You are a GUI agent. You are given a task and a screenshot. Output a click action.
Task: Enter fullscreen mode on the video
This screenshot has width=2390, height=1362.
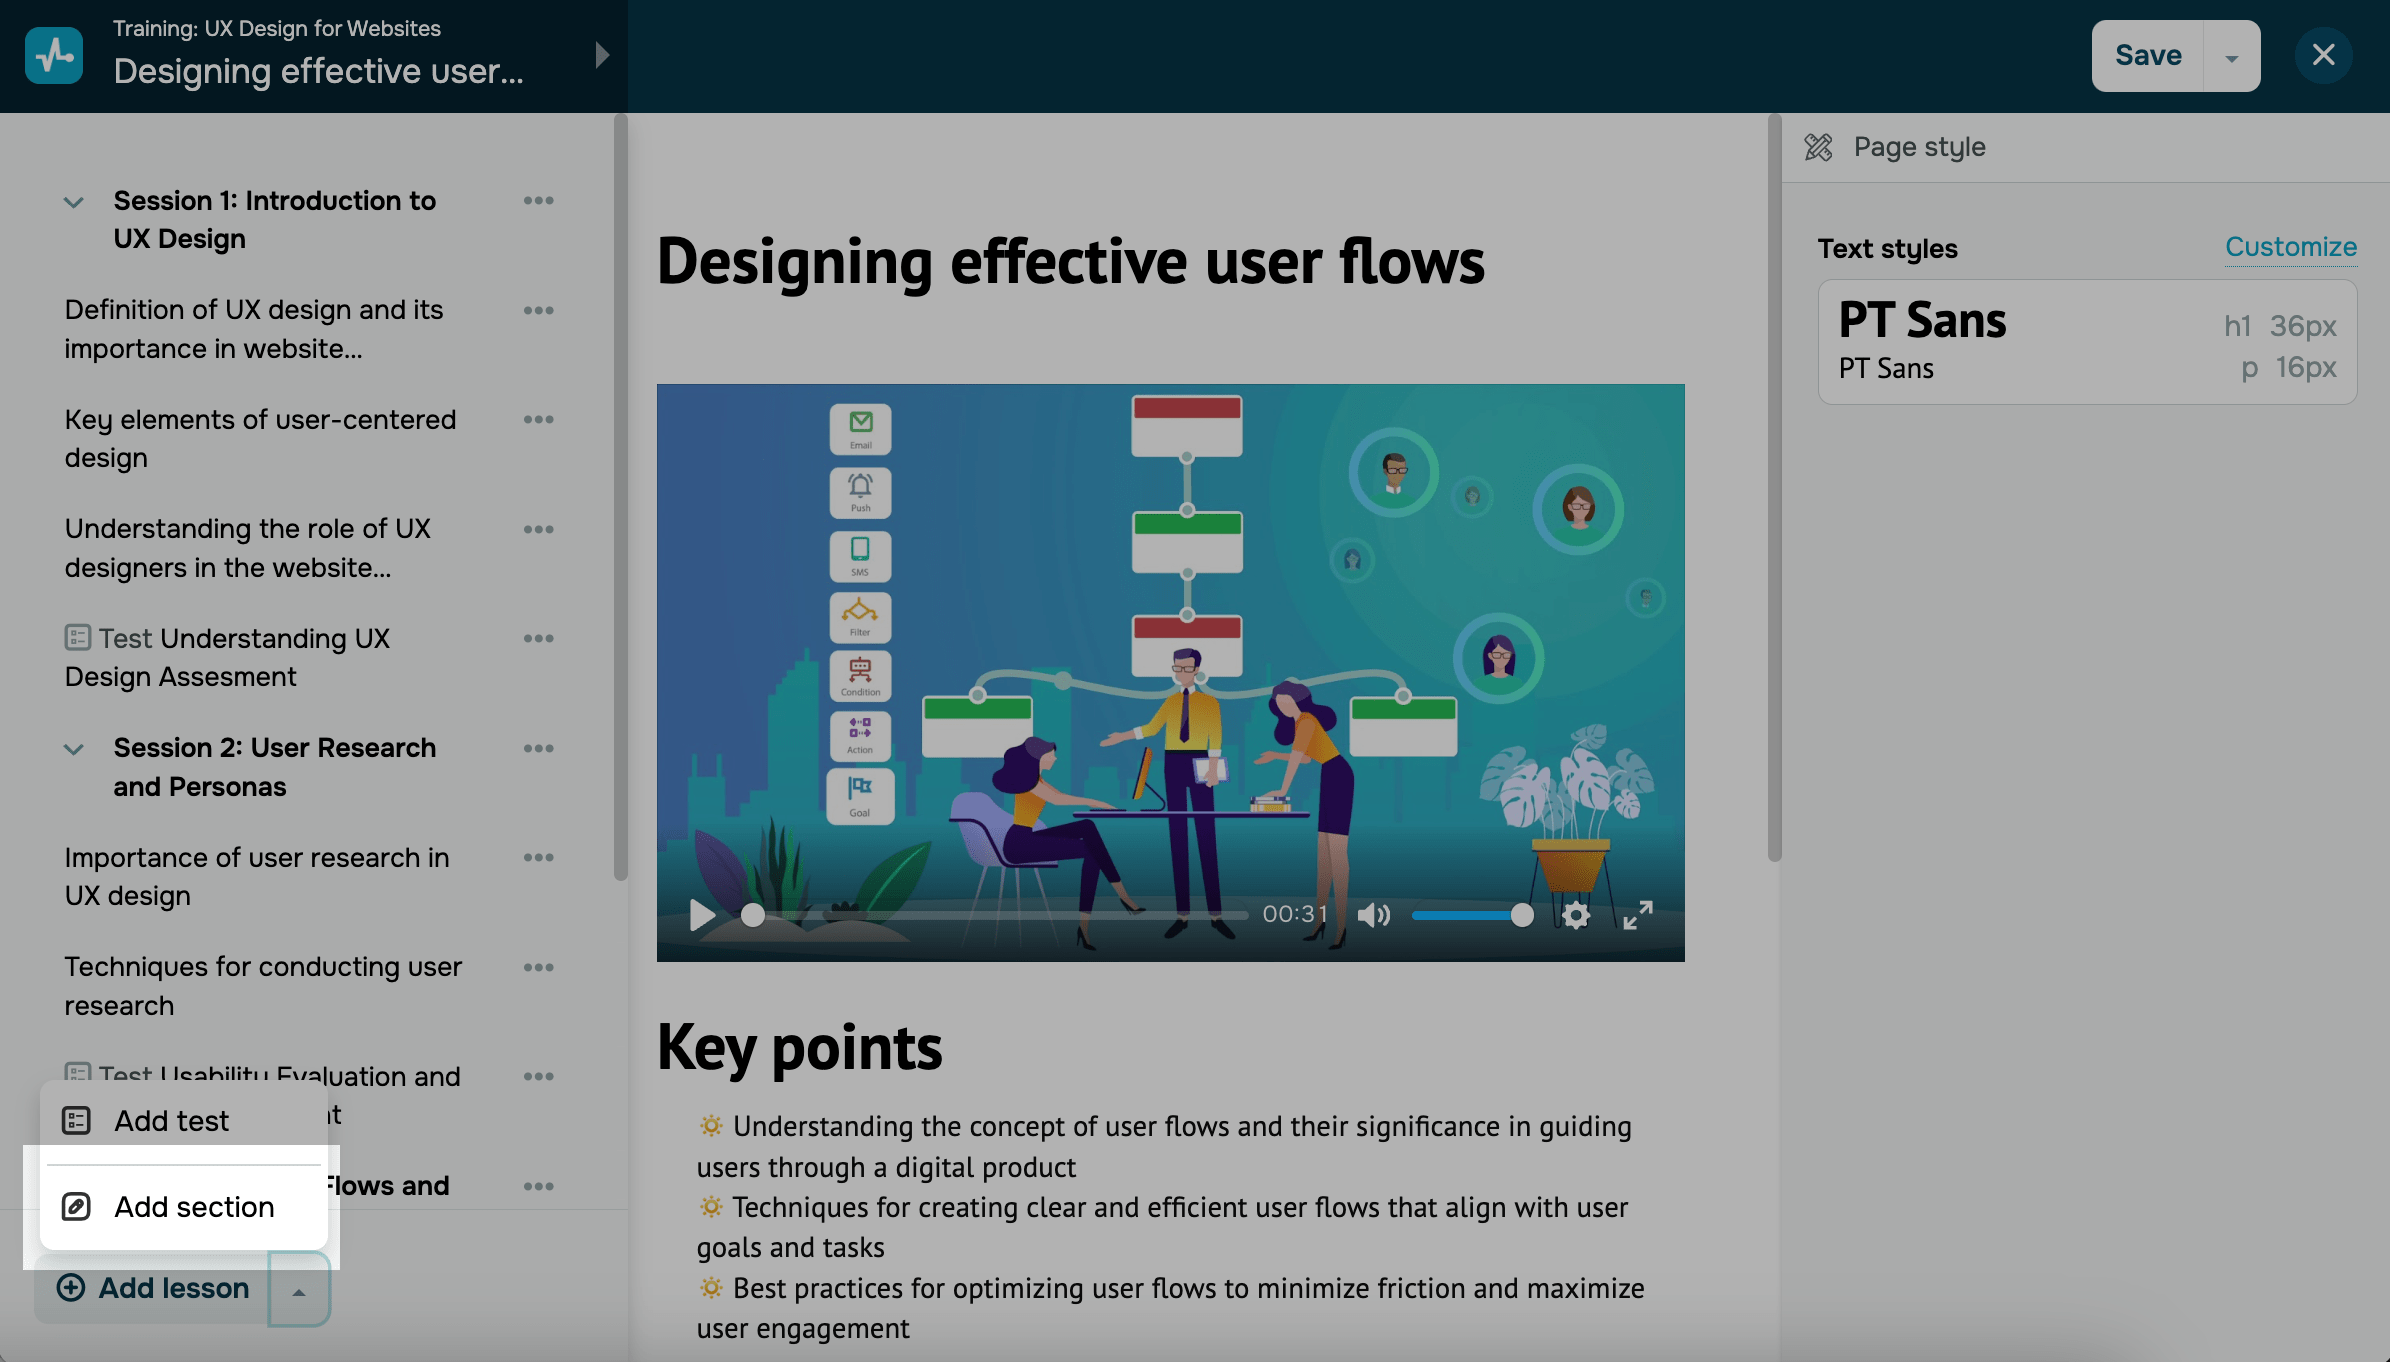[x=1637, y=914]
